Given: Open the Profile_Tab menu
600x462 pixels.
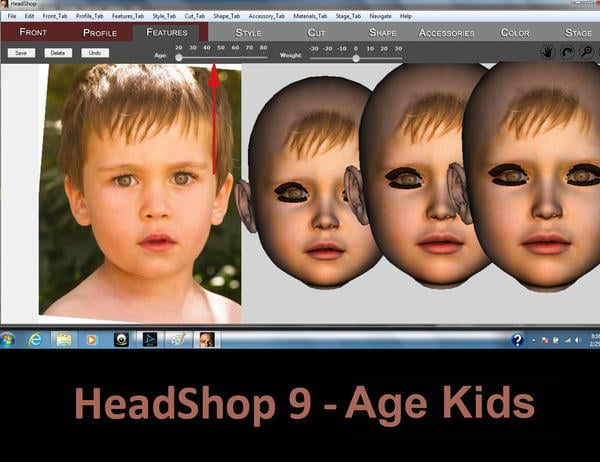Looking at the screenshot, I should pyautogui.click(x=90, y=16).
